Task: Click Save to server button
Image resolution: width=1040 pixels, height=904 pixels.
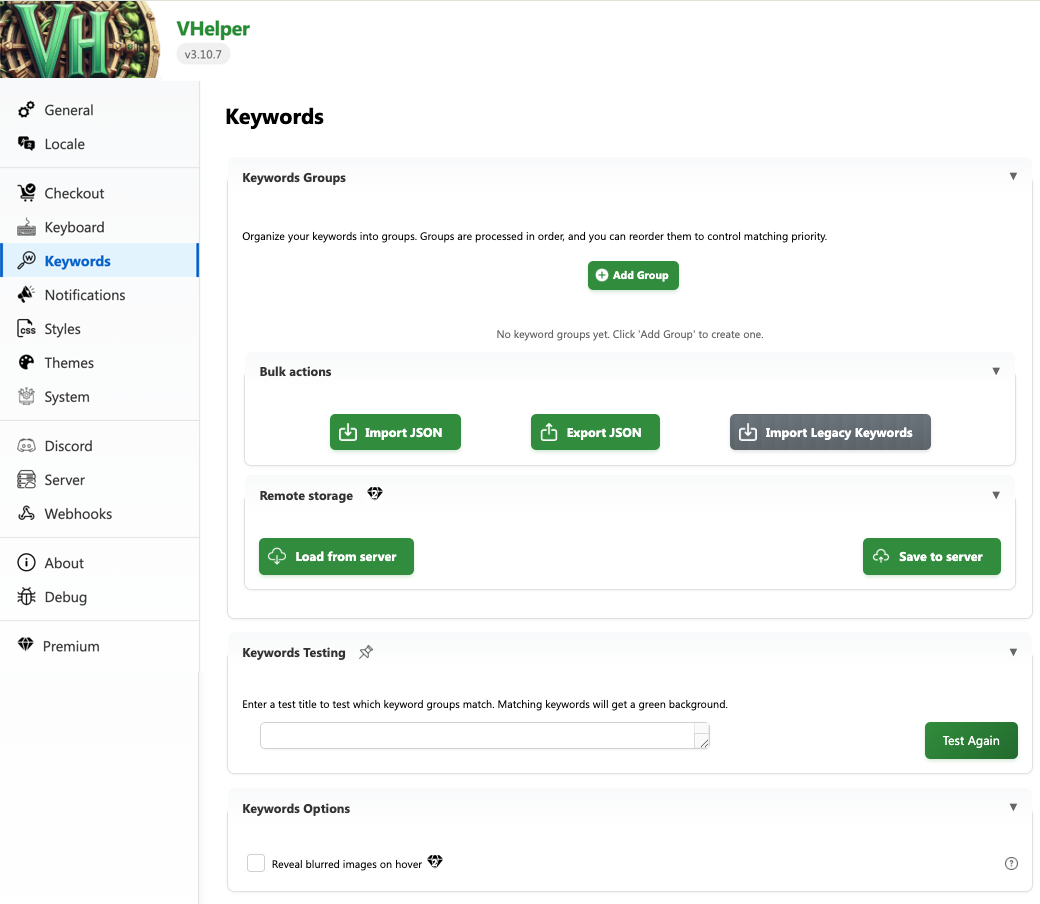Action: tap(931, 556)
